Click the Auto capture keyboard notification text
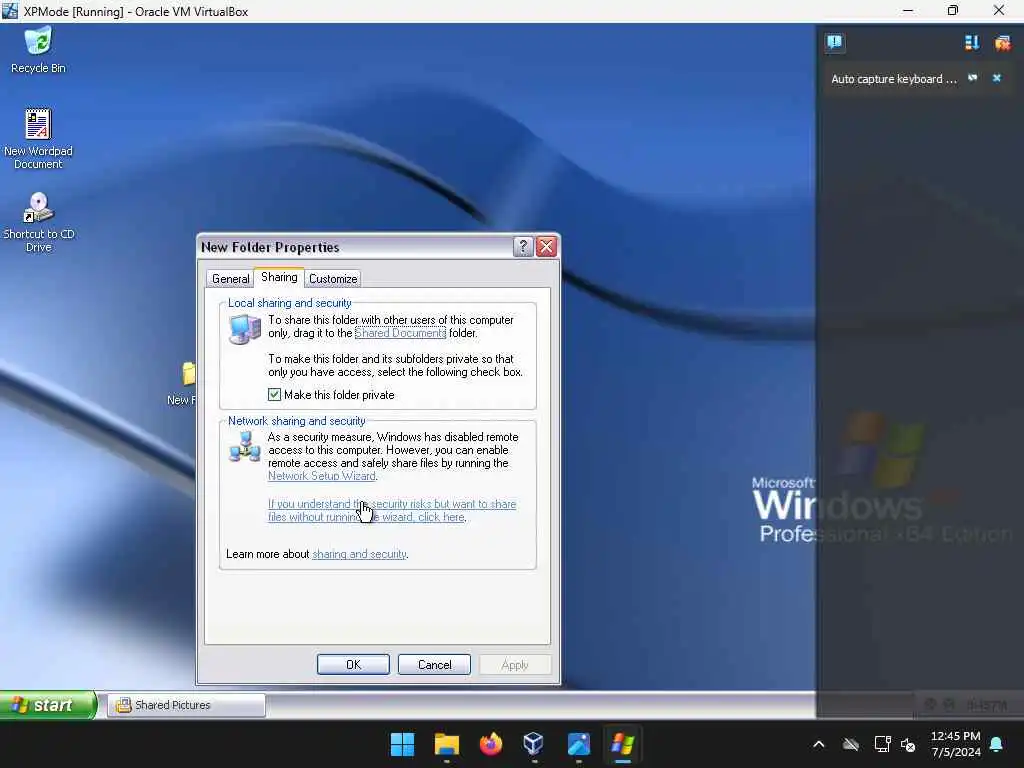The image size is (1024, 768). [x=893, y=79]
